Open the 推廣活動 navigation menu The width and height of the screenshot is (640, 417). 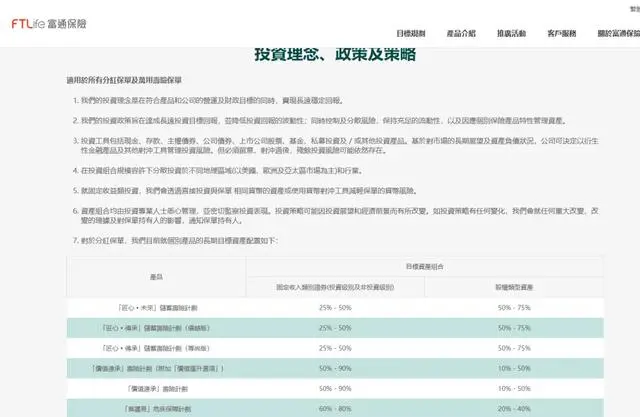tap(511, 33)
